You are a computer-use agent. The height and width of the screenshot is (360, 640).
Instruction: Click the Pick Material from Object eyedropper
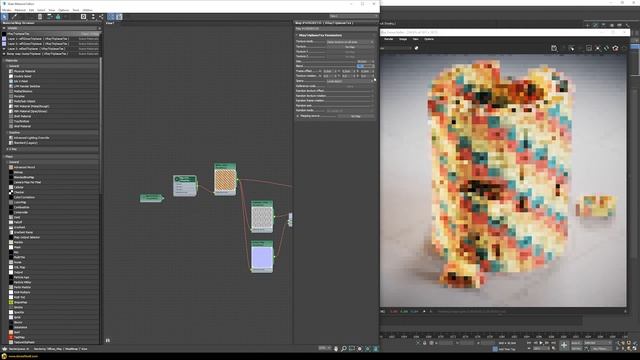(14, 17)
